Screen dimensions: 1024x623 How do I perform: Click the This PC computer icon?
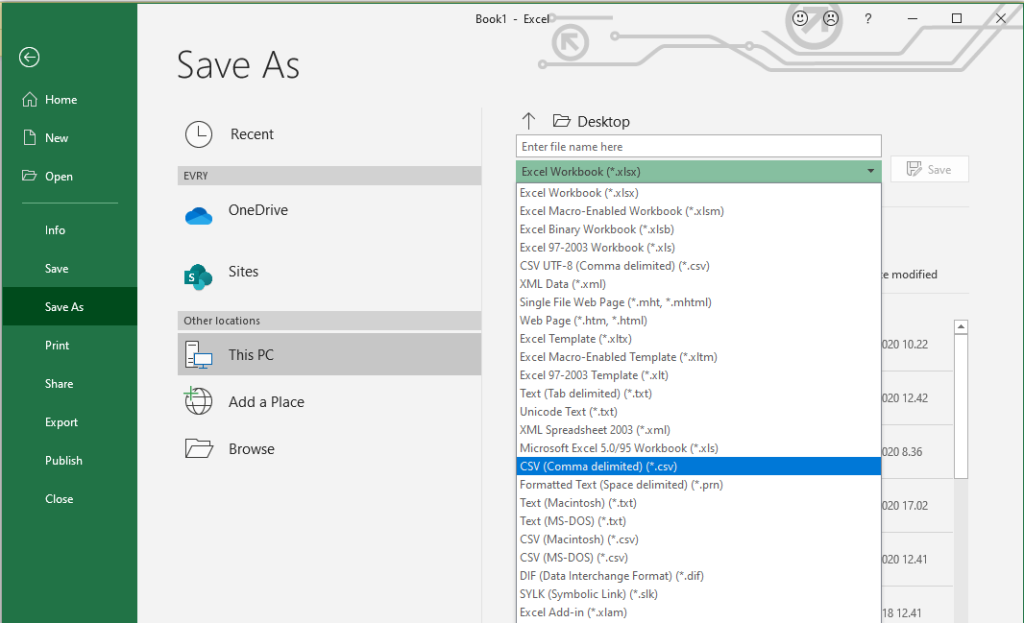pos(199,355)
